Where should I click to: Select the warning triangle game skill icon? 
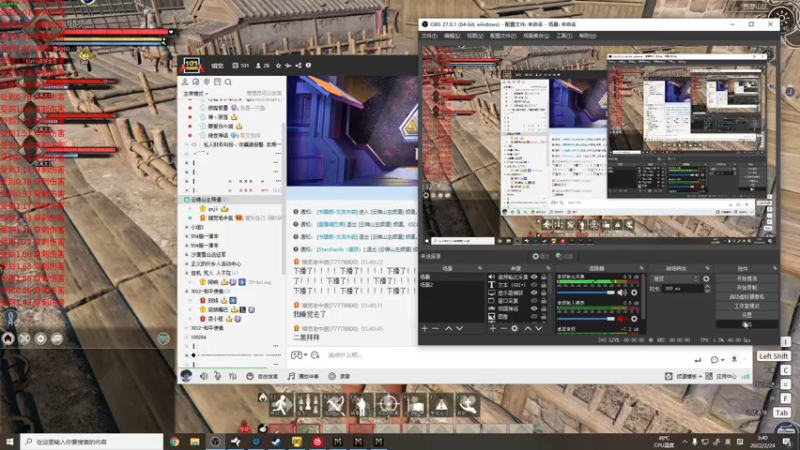[x=441, y=405]
